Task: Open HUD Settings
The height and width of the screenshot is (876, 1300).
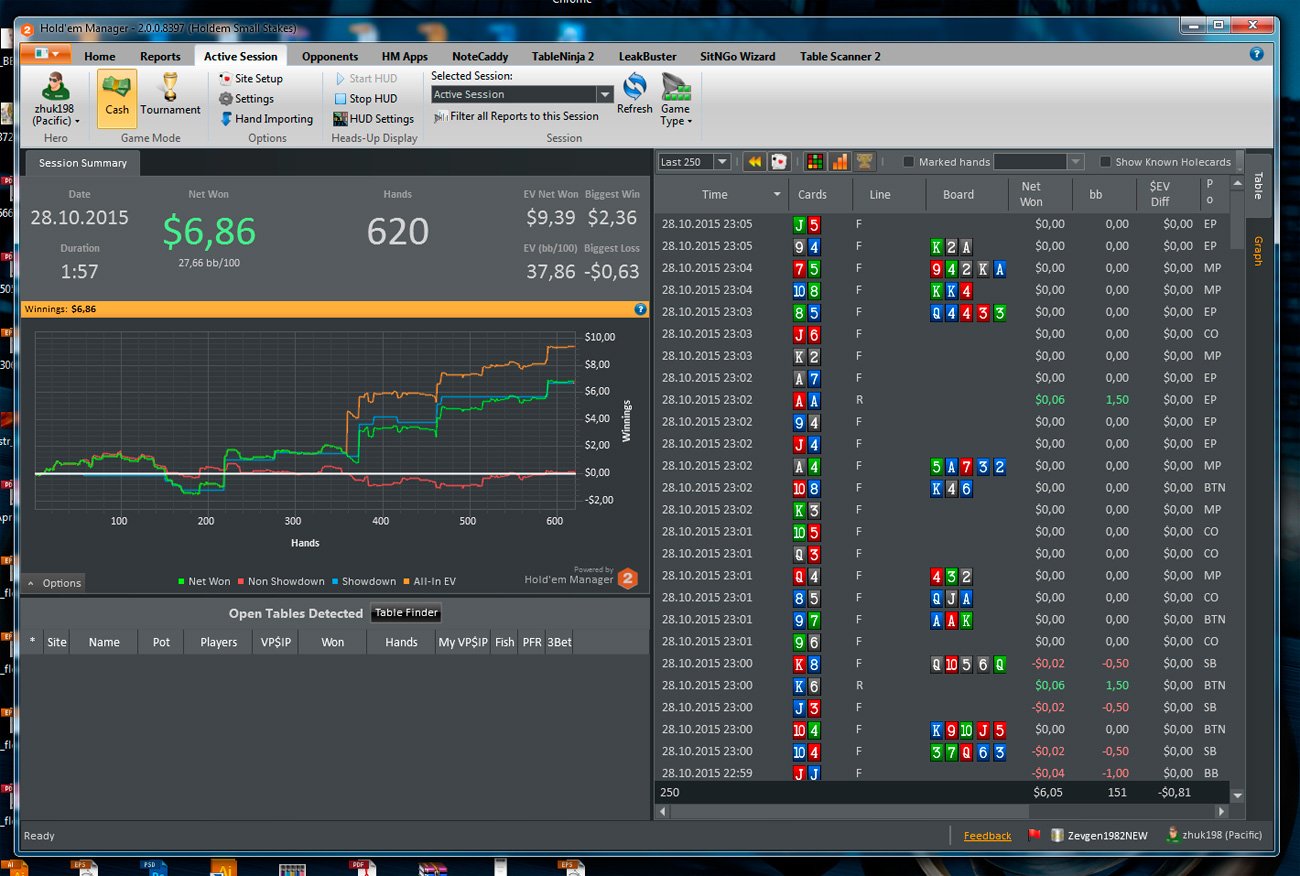Action: [373, 119]
